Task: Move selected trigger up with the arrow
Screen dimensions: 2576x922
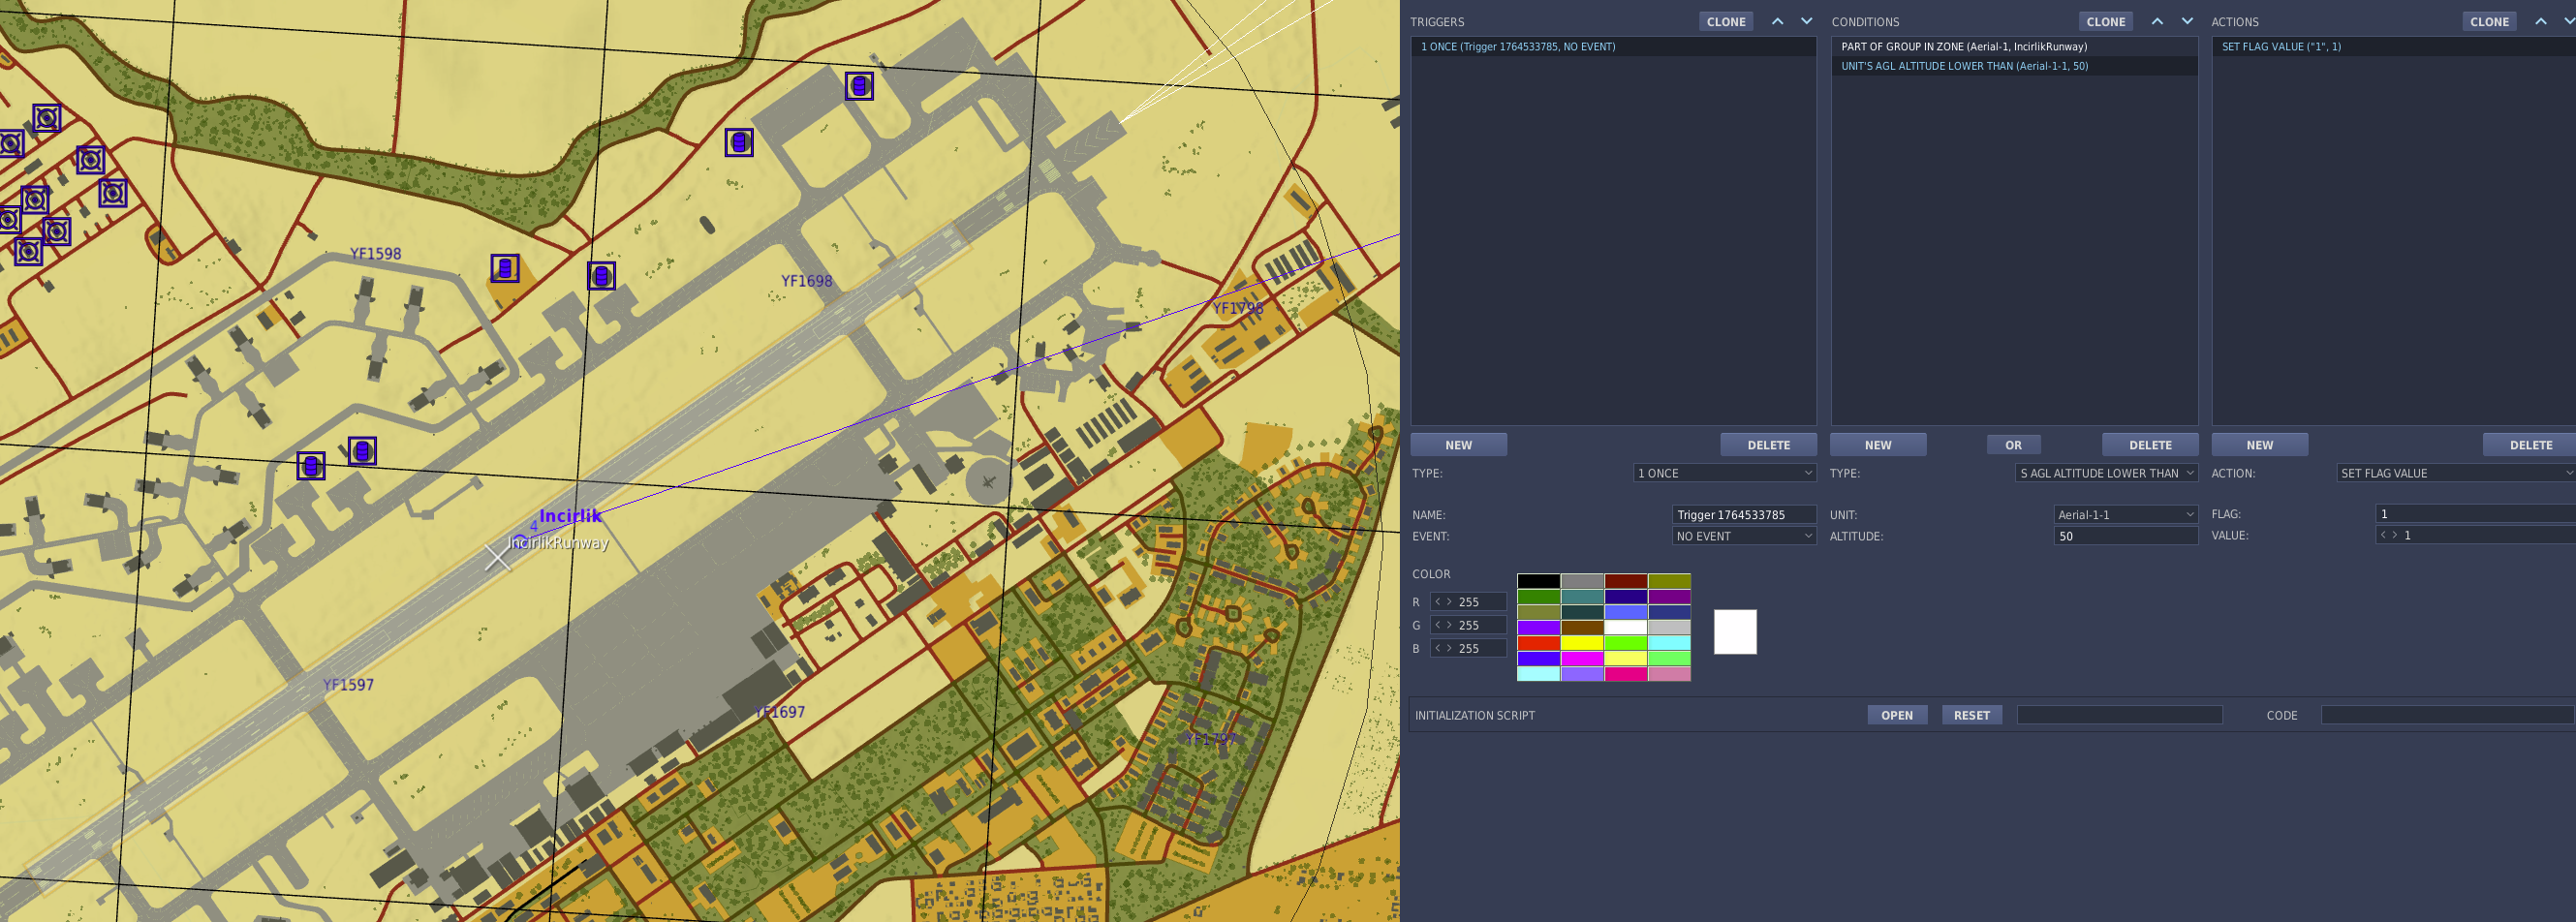Action: point(1777,21)
